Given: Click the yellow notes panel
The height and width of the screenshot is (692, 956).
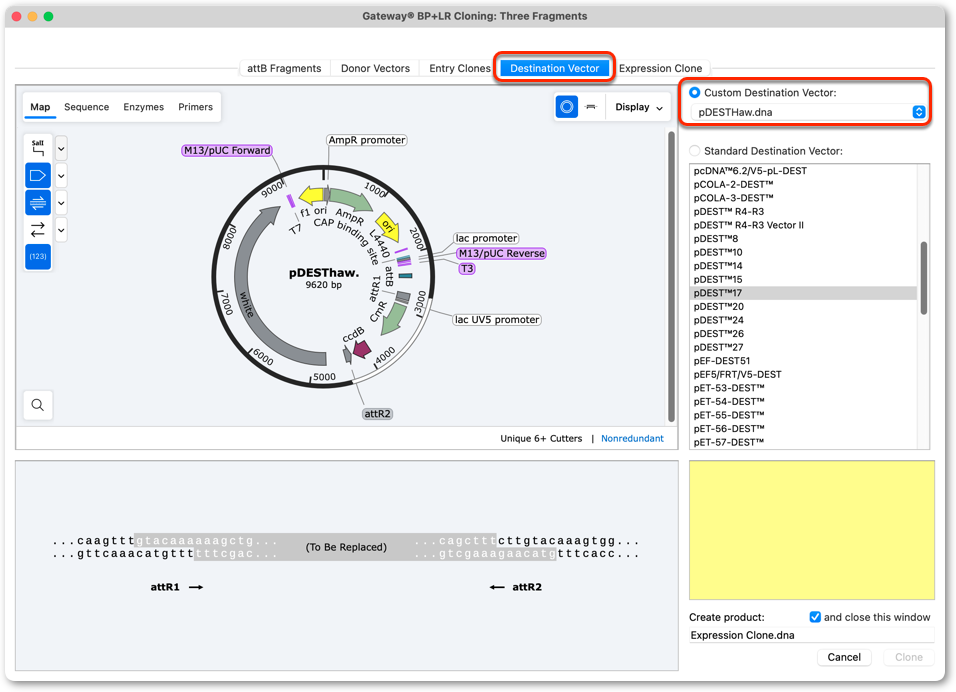Looking at the screenshot, I should (812, 530).
